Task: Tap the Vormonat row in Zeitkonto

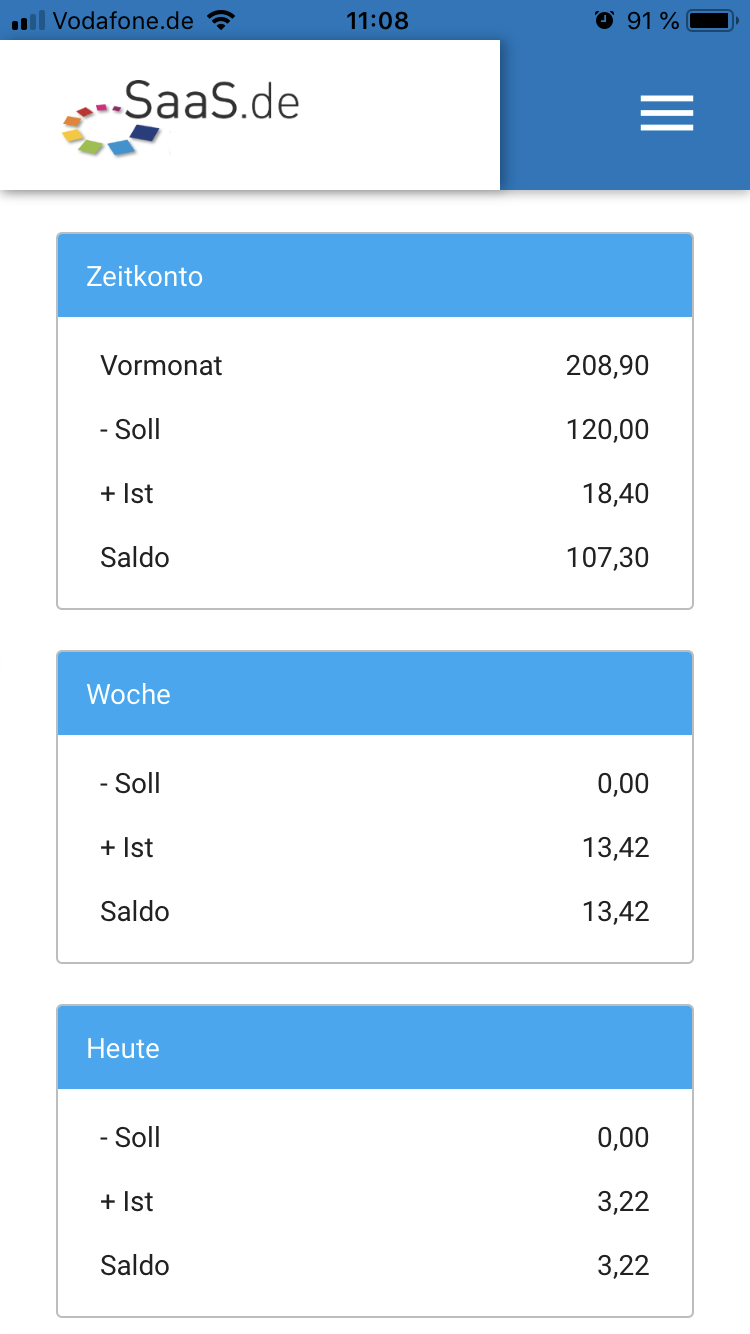Action: (375, 365)
